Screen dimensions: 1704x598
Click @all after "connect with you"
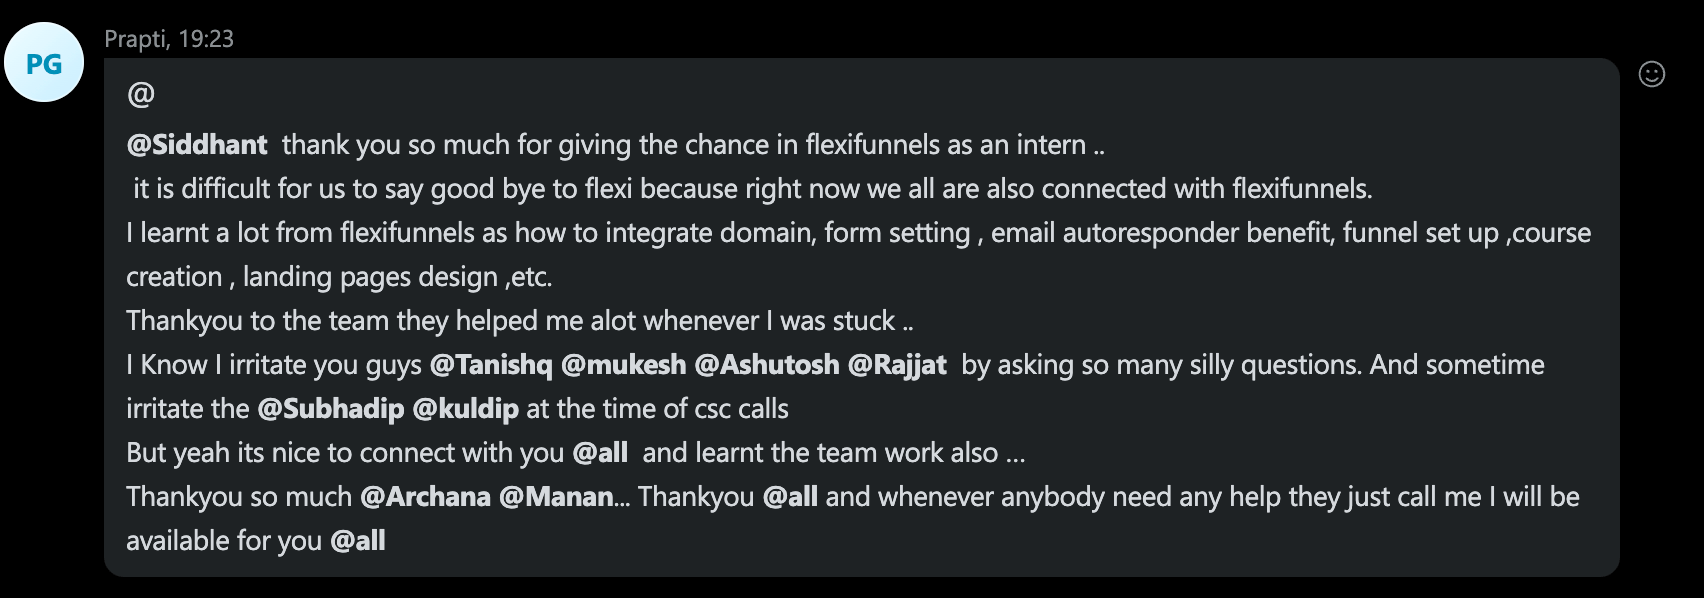600,453
